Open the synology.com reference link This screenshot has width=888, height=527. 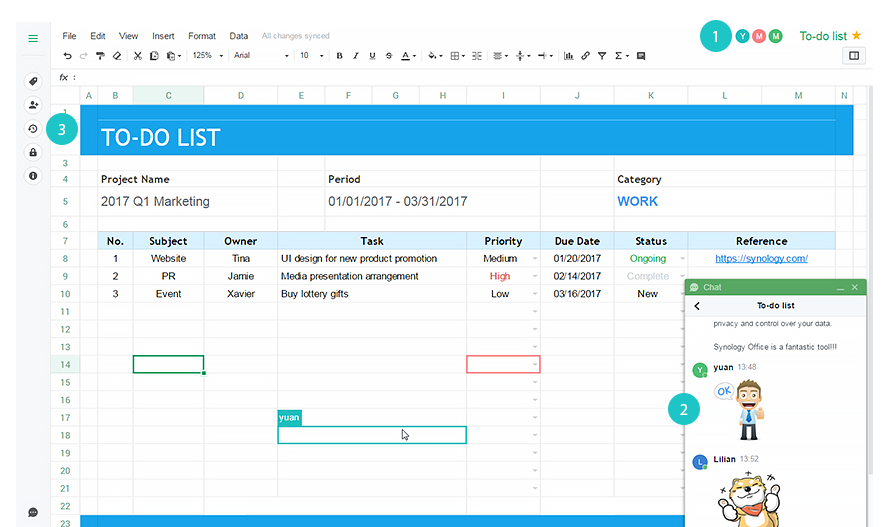coord(761,259)
